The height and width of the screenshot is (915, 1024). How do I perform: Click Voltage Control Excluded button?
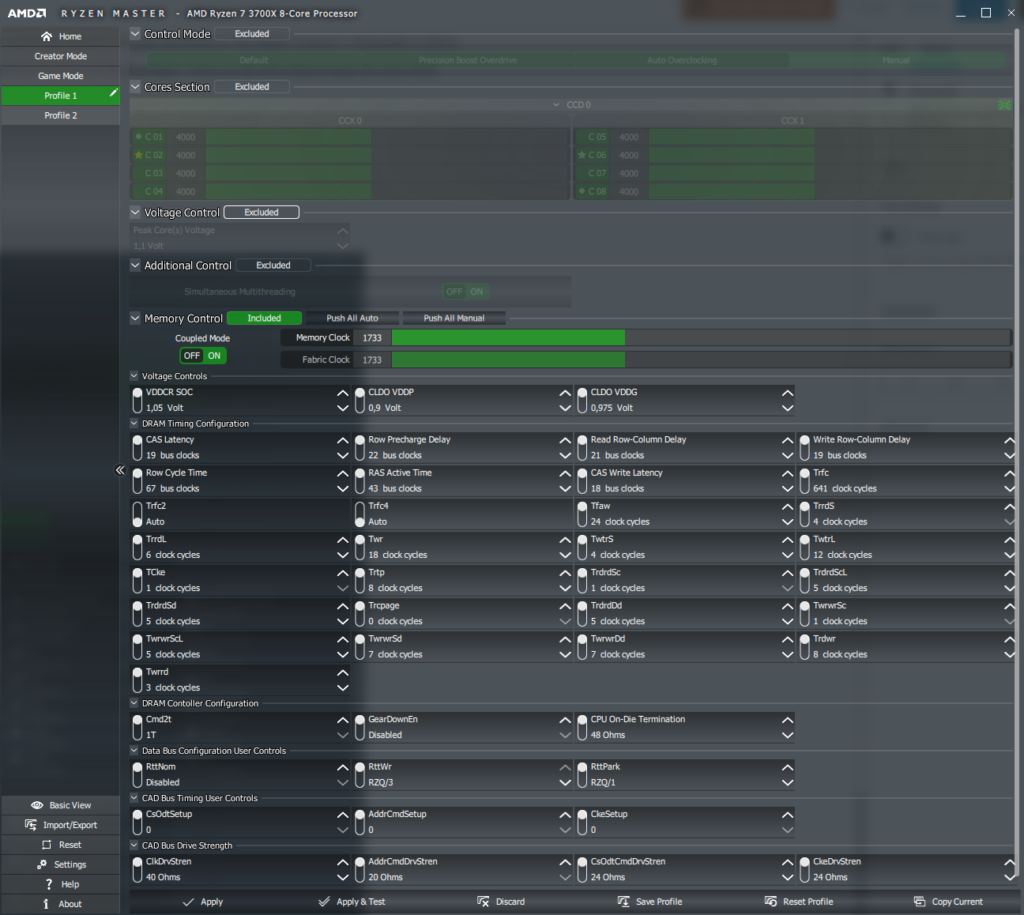point(261,212)
